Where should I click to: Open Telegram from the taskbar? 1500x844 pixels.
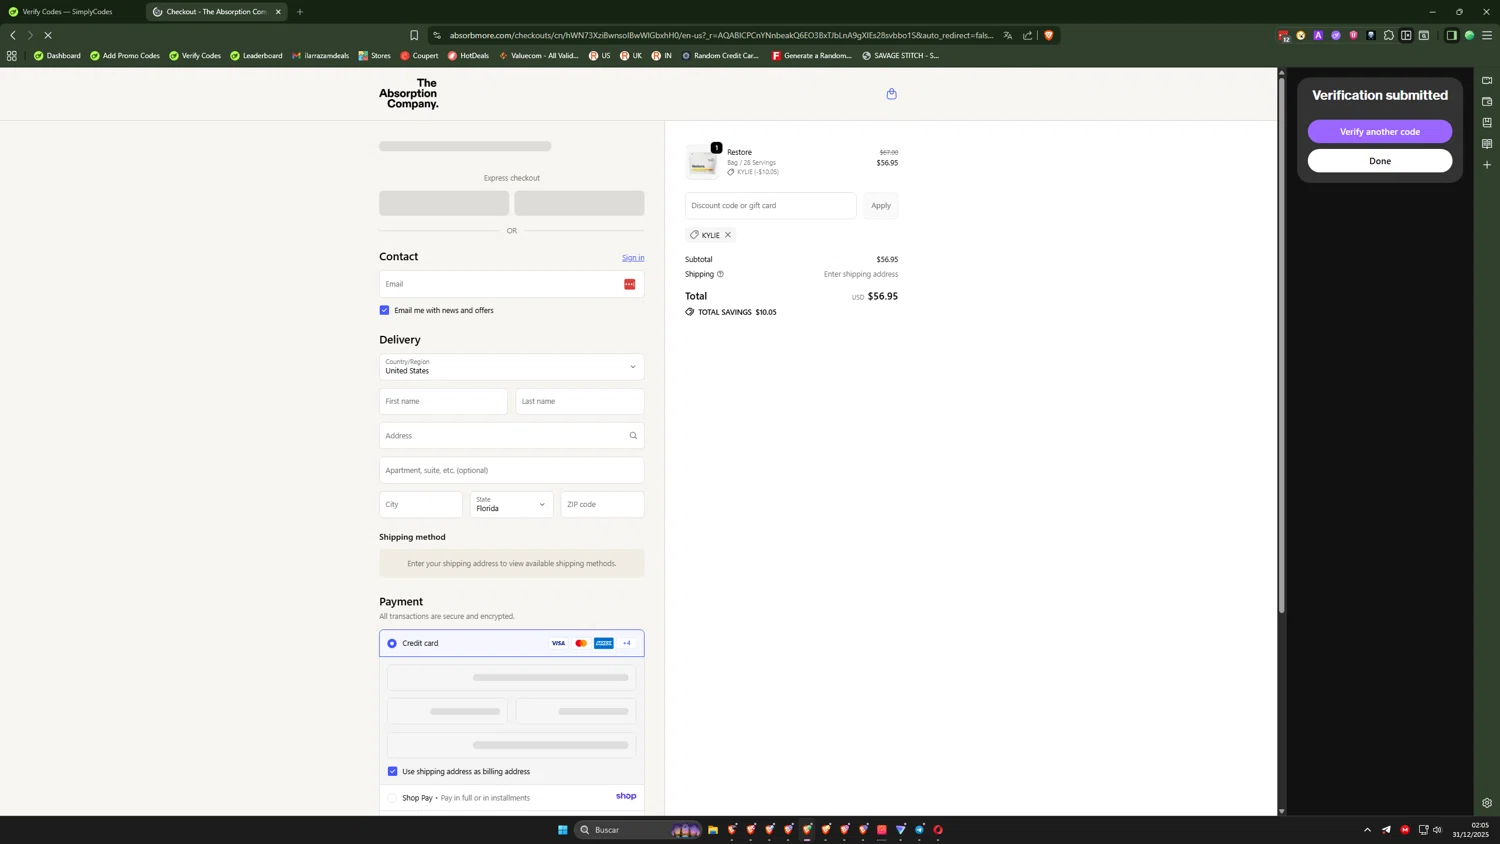tap(919, 830)
